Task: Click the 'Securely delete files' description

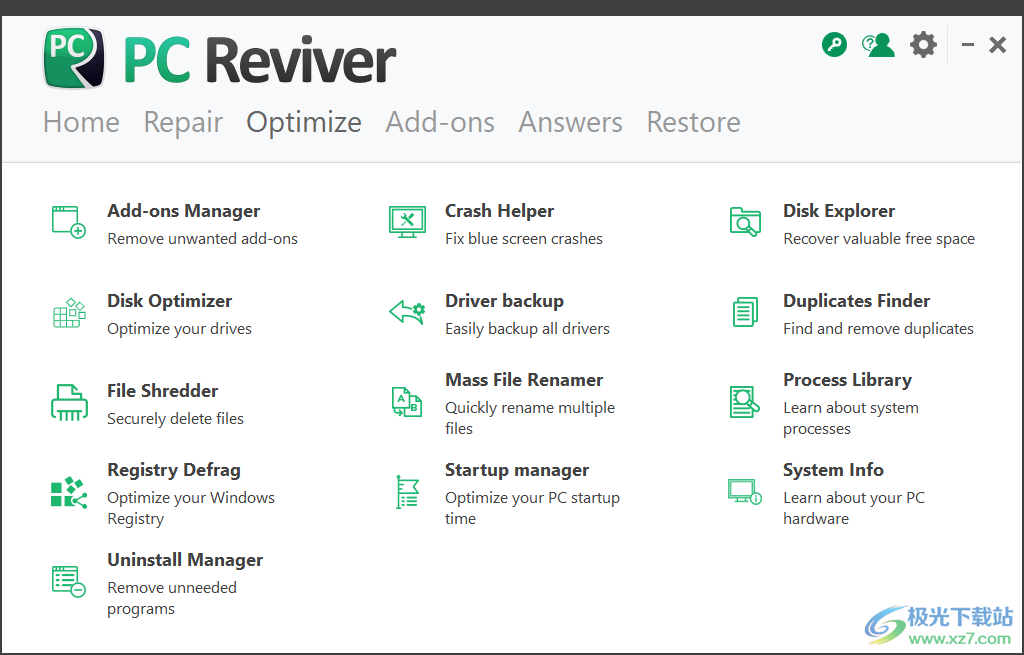Action: (x=175, y=419)
